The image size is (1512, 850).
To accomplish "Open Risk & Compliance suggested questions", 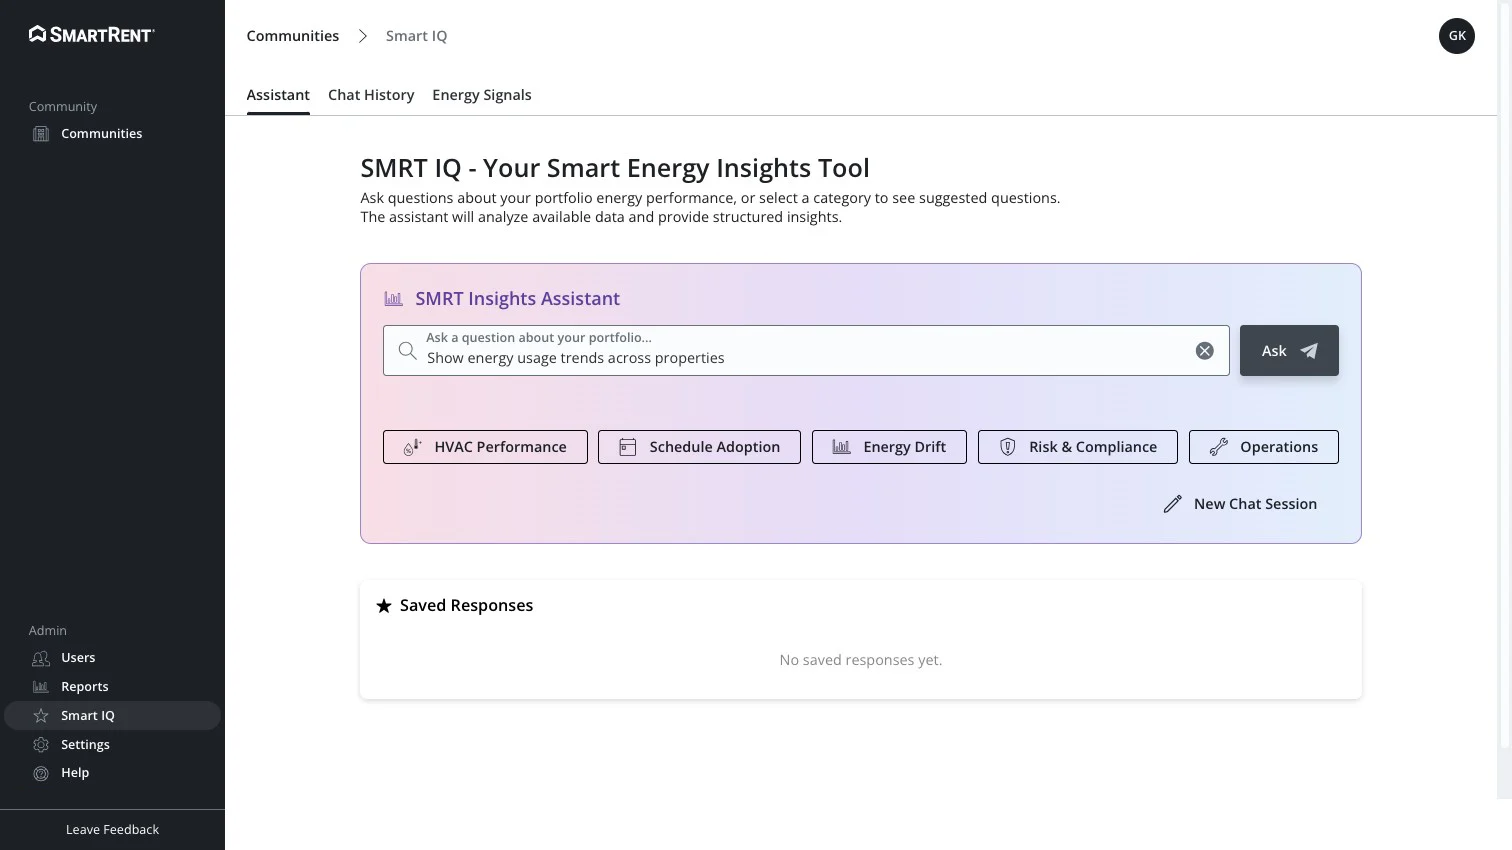I will pyautogui.click(x=1078, y=447).
